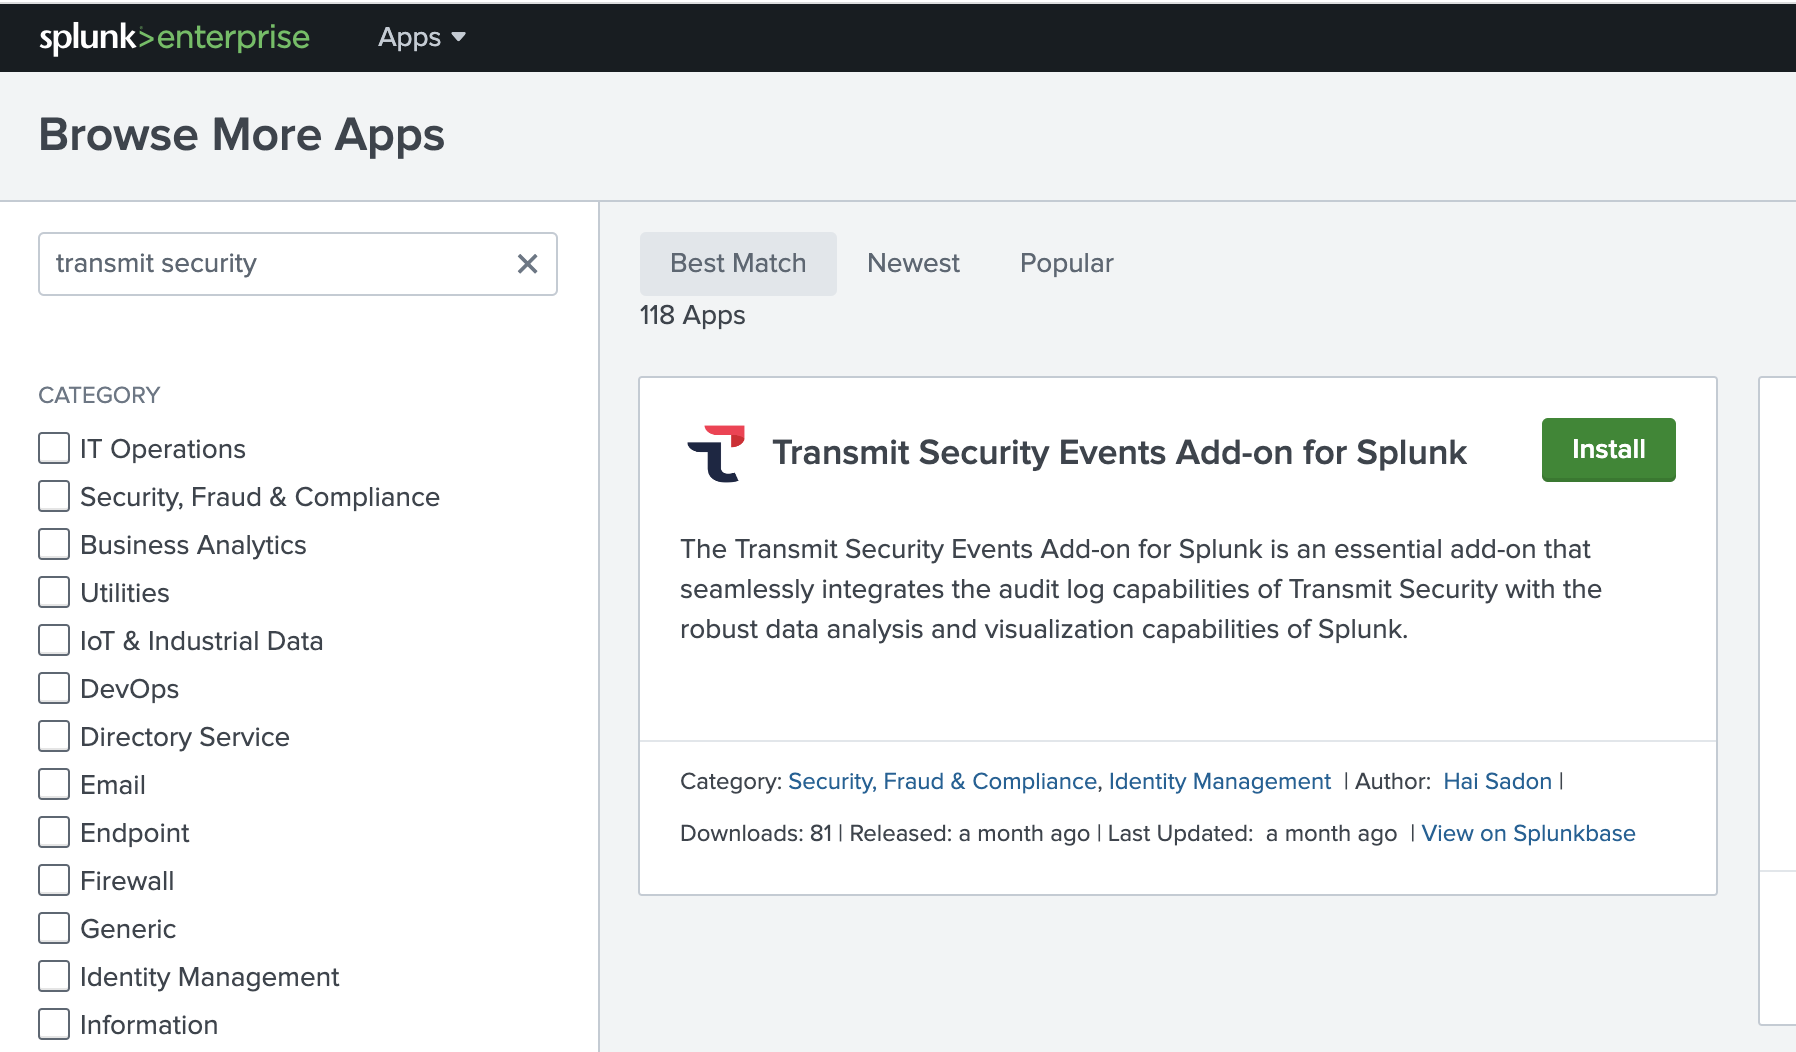Switch to the Popular tab
This screenshot has height=1052, width=1796.
tap(1066, 263)
